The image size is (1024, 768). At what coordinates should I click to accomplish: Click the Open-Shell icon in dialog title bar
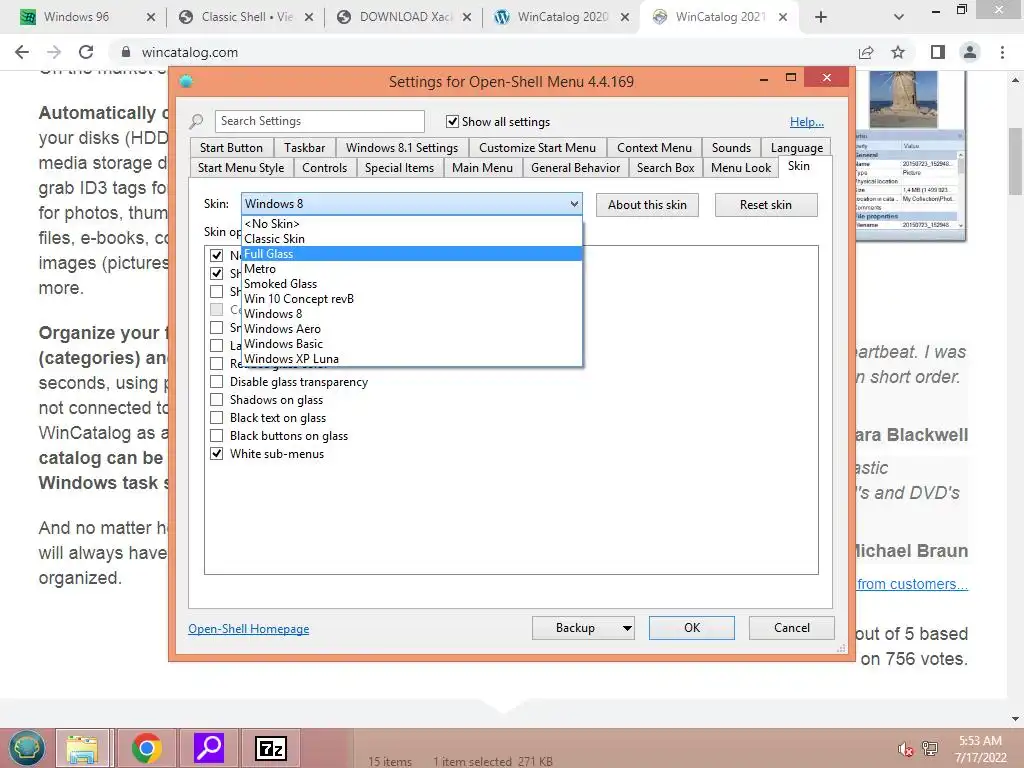186,82
